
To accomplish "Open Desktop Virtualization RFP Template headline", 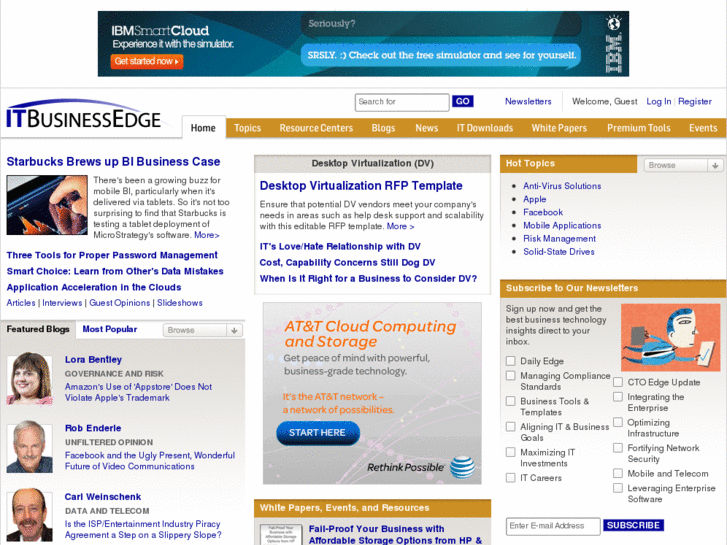I will (361, 186).
